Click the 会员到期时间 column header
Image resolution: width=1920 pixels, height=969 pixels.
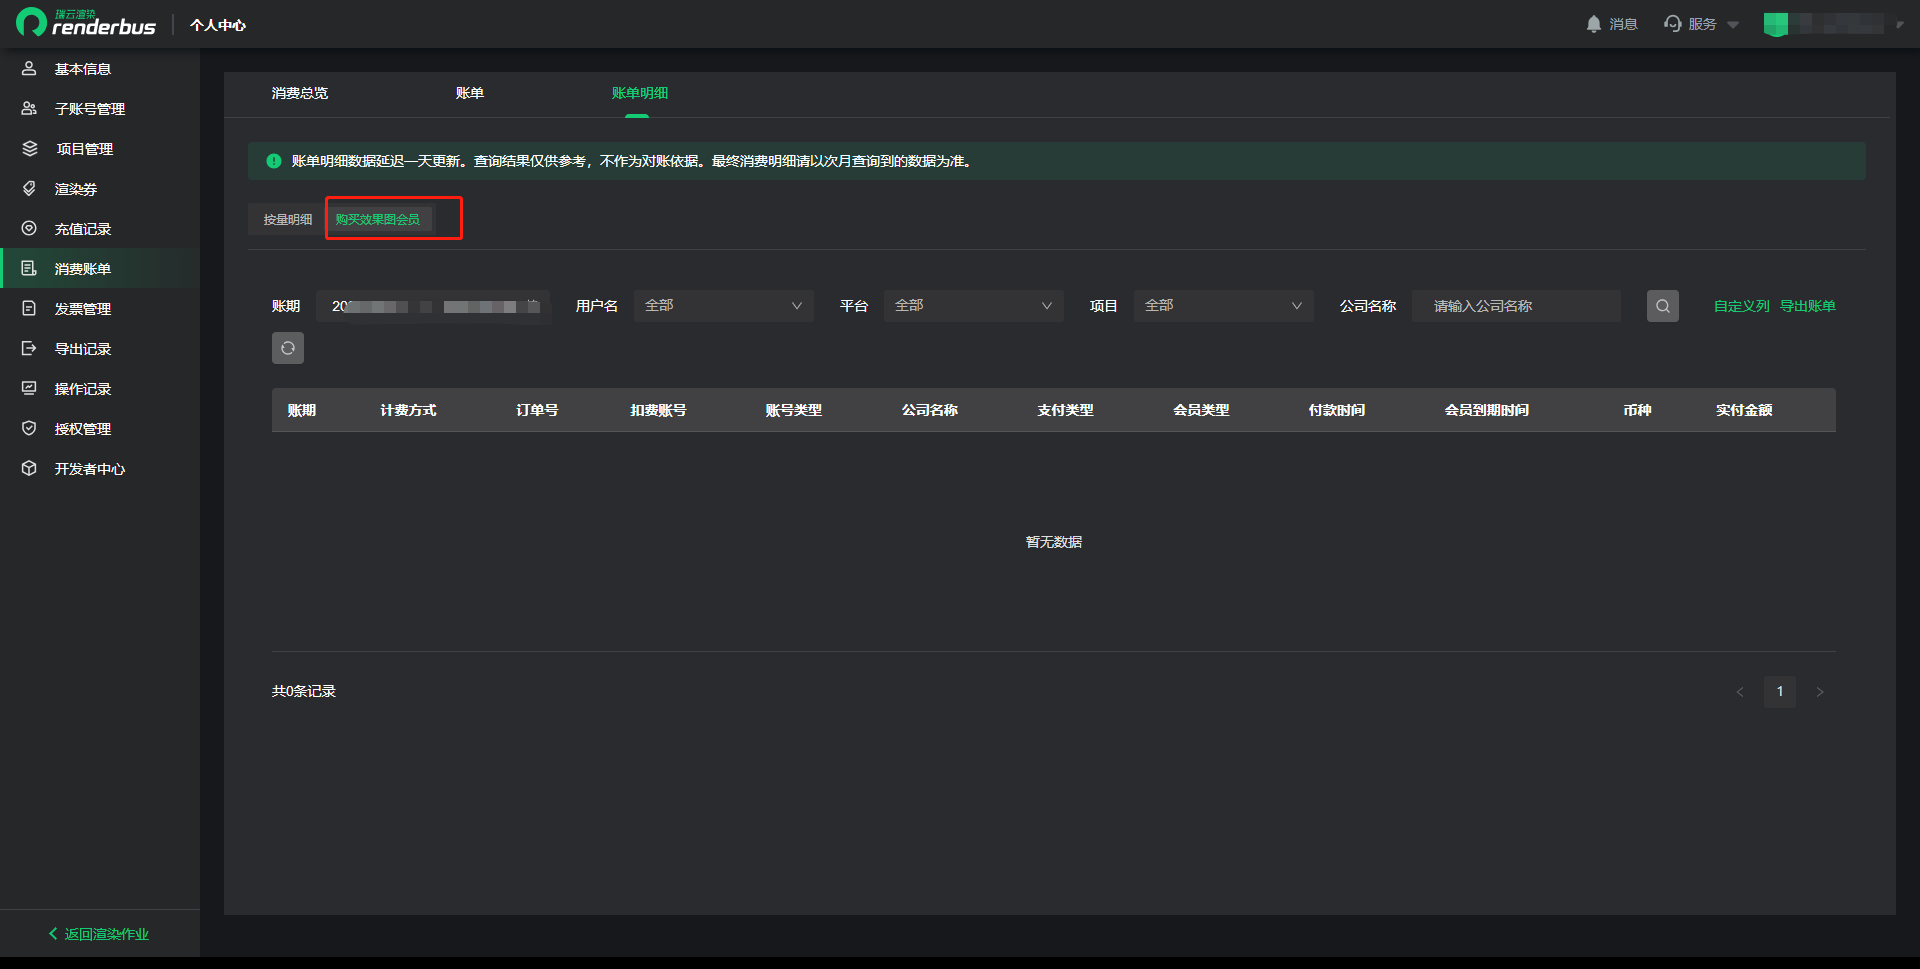pos(1487,410)
